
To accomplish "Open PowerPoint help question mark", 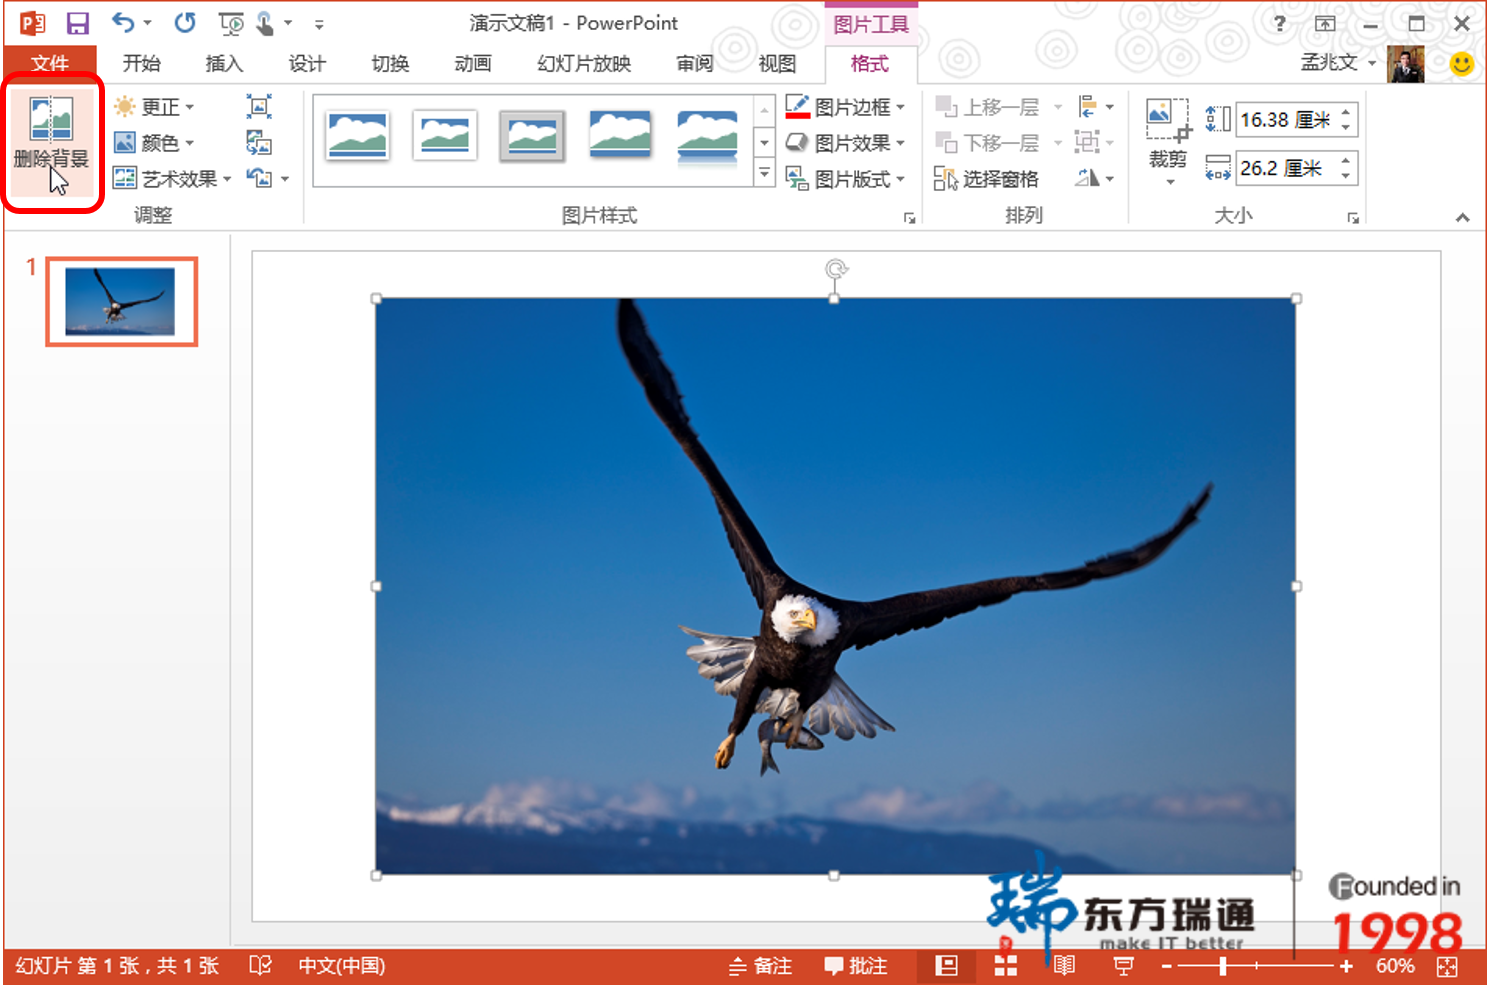I will (x=1280, y=23).
